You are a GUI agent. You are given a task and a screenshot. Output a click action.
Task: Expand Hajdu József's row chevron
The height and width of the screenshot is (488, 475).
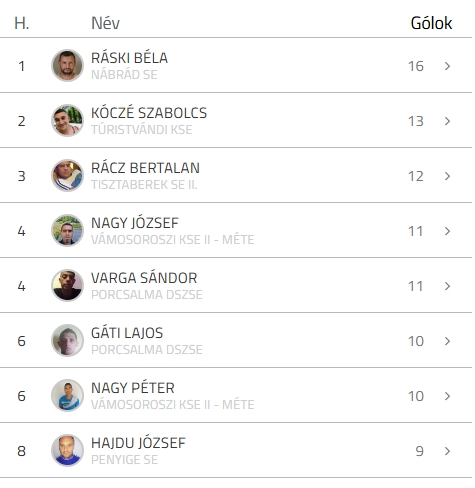click(447, 451)
